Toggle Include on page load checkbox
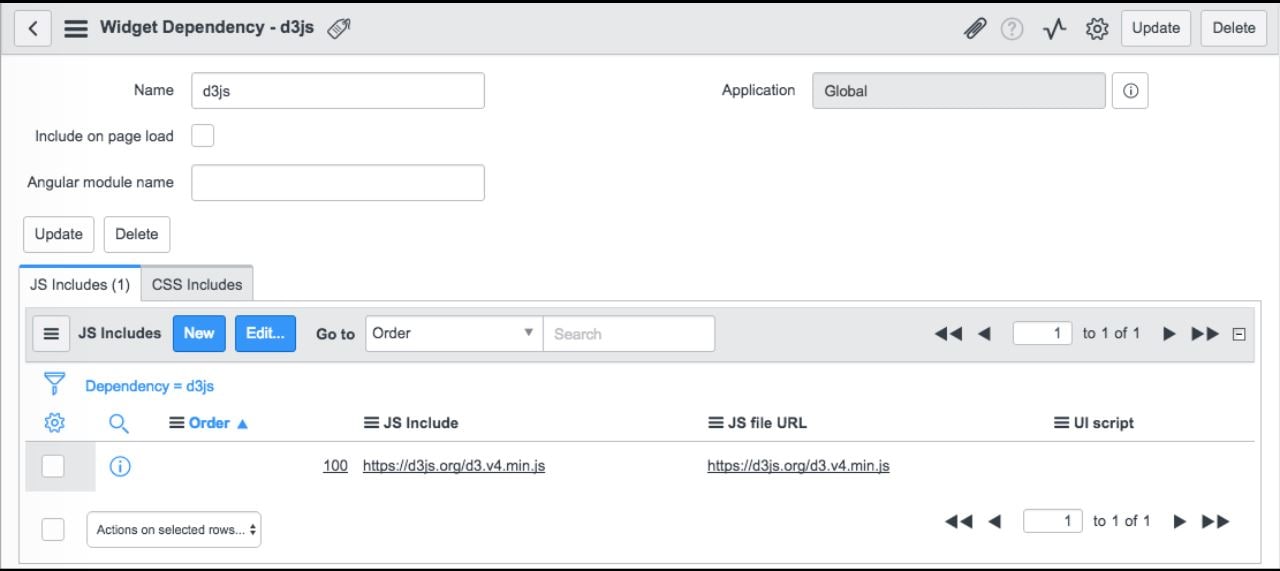 coord(203,136)
